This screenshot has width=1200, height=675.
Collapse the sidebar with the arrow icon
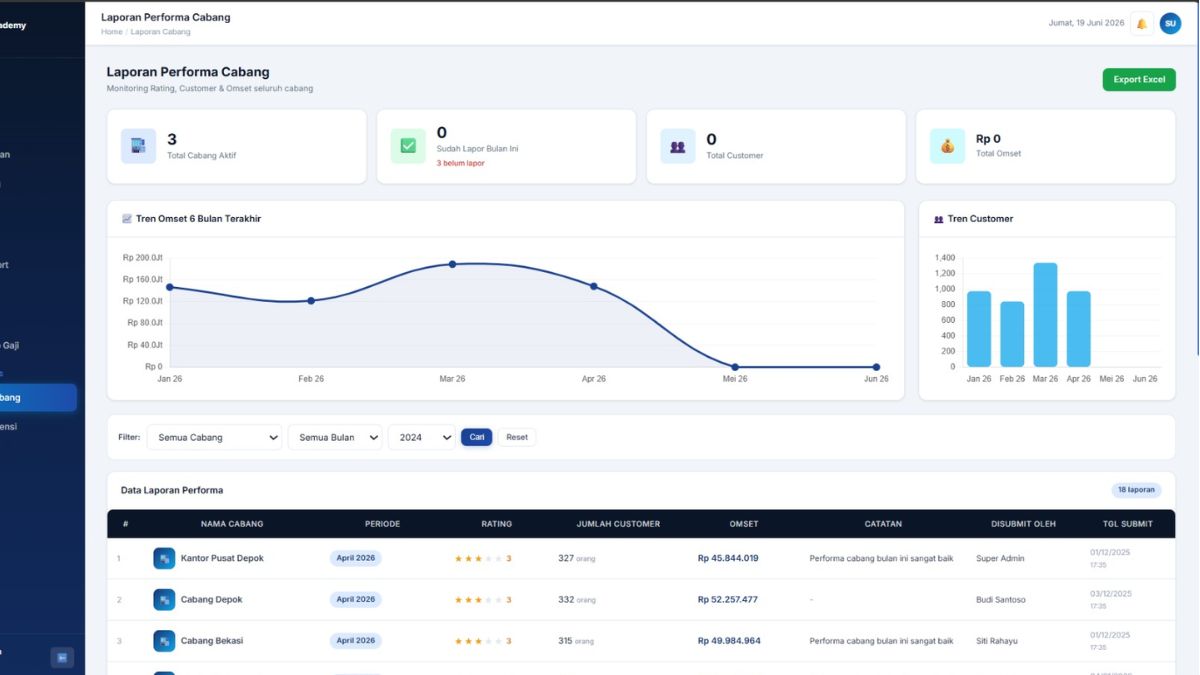[62, 657]
